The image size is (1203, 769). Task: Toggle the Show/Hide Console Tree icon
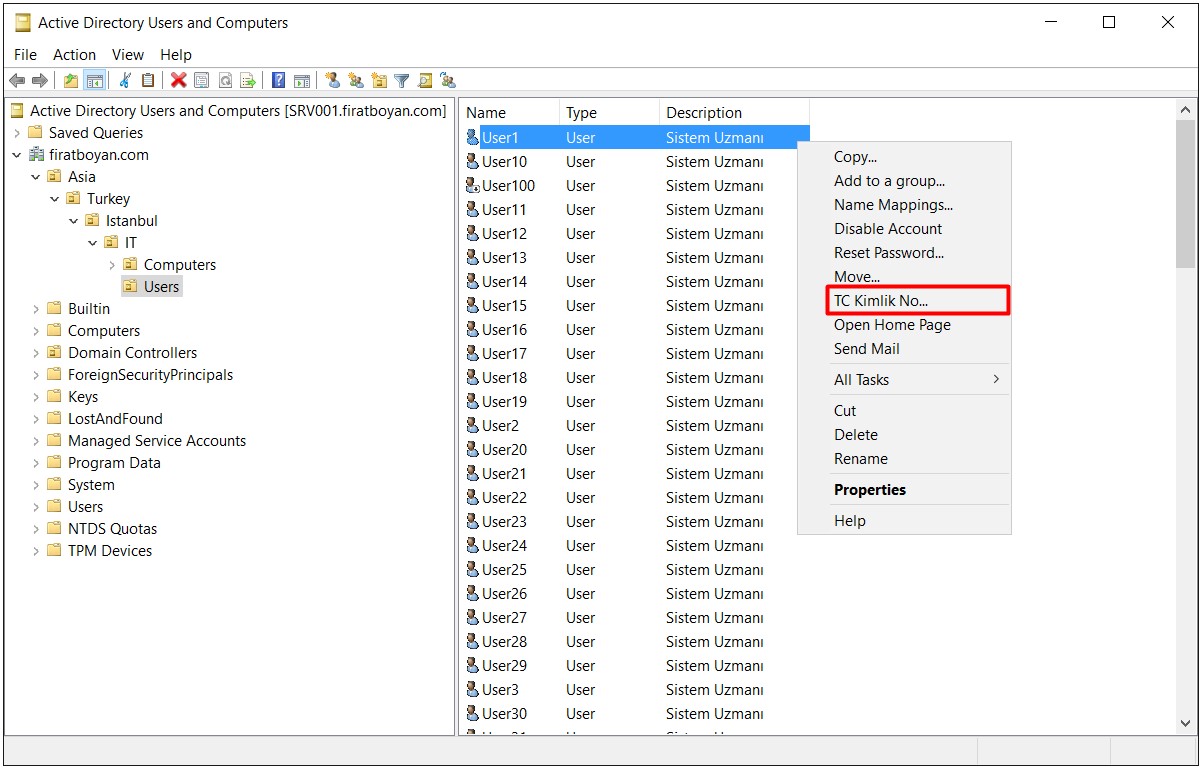(95, 81)
